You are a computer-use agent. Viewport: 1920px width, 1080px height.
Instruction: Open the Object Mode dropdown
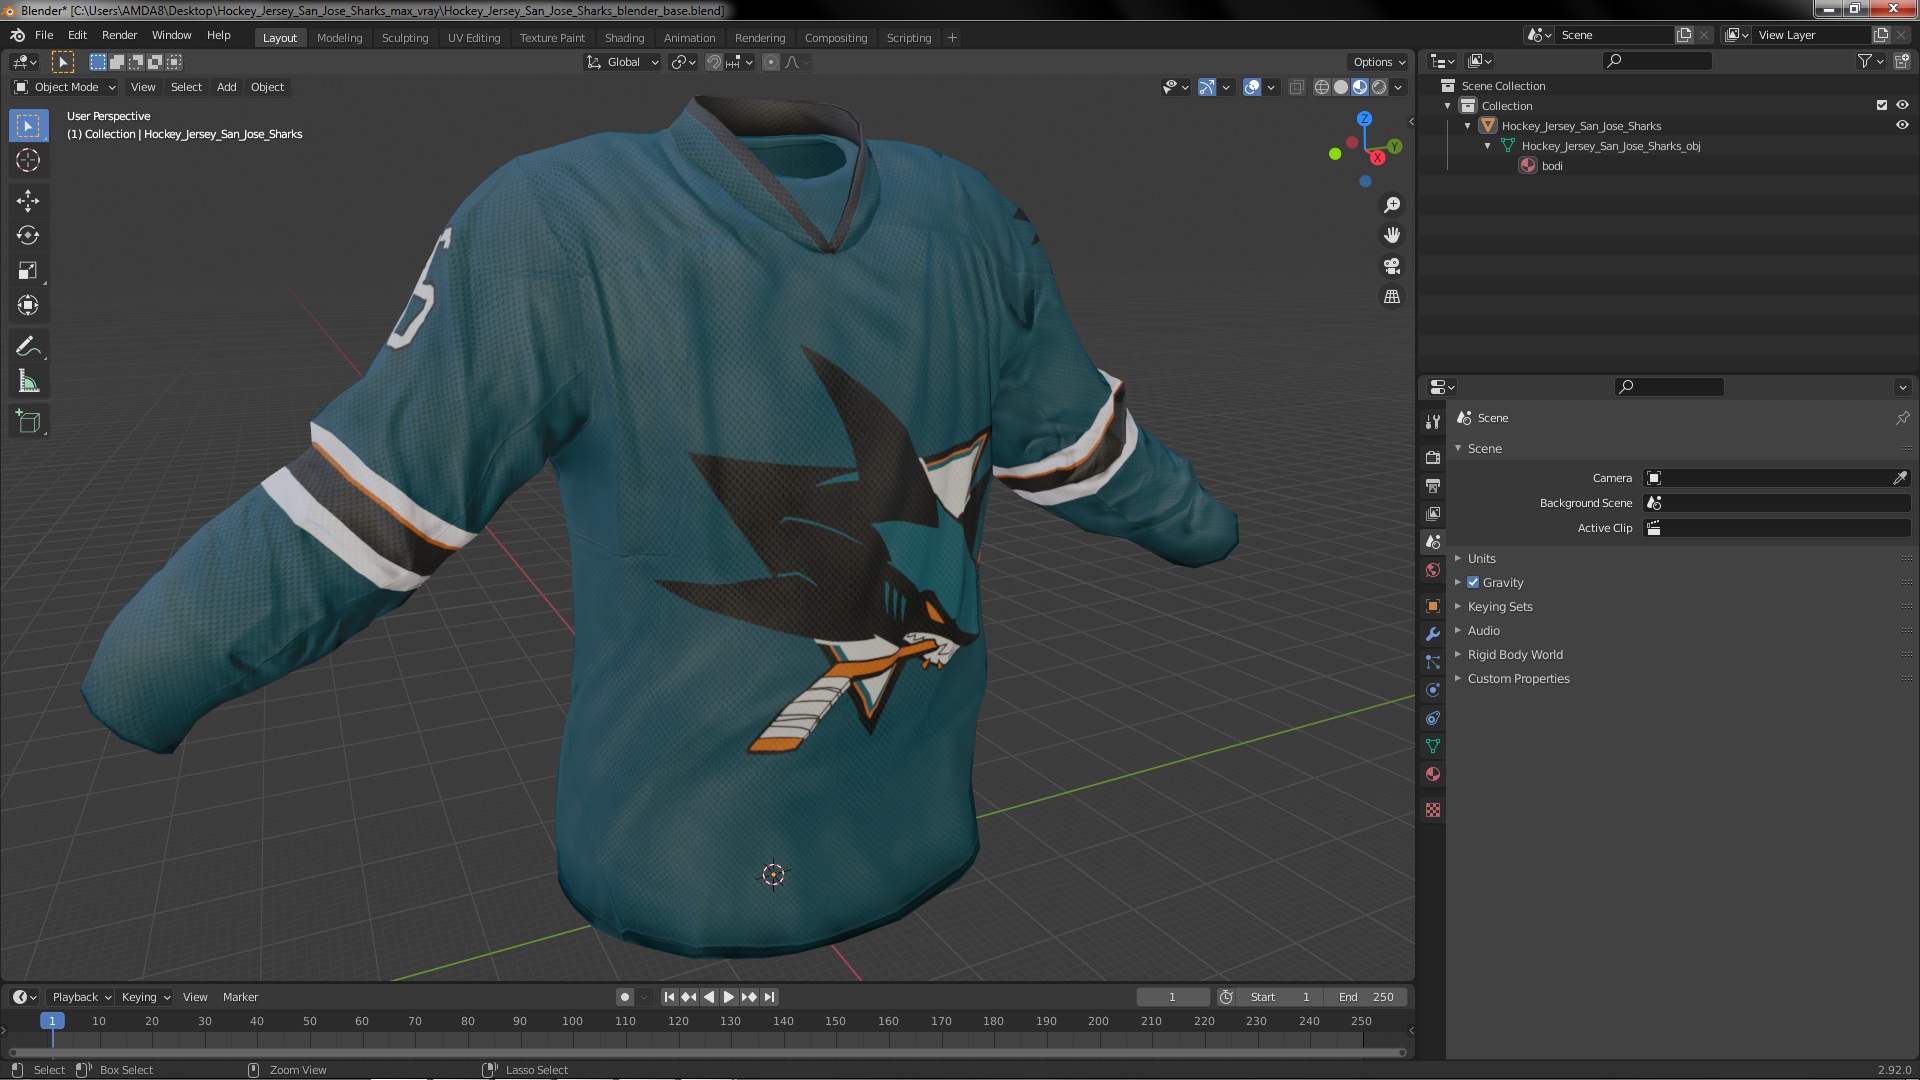(x=65, y=87)
